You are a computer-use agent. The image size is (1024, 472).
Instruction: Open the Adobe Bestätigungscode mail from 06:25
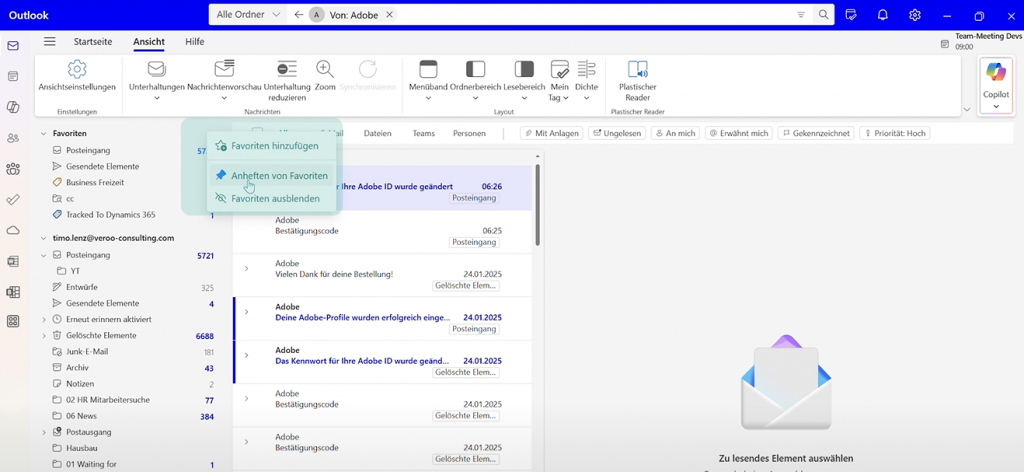[383, 232]
